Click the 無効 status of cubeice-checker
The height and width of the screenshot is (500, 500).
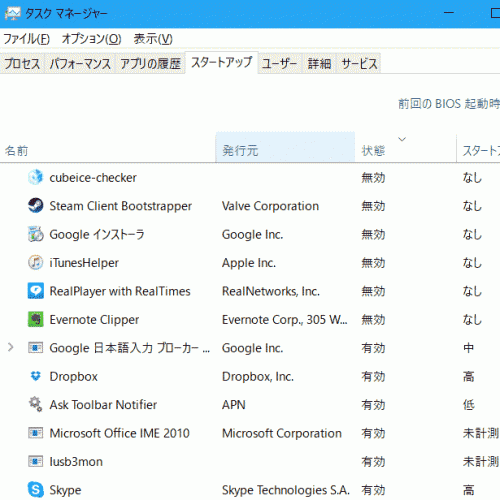pos(373,178)
